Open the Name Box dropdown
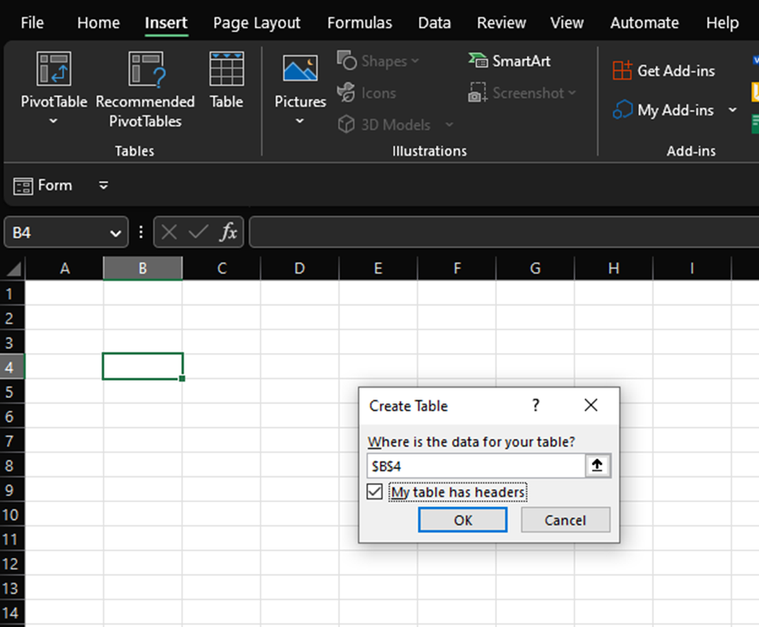 (x=115, y=233)
